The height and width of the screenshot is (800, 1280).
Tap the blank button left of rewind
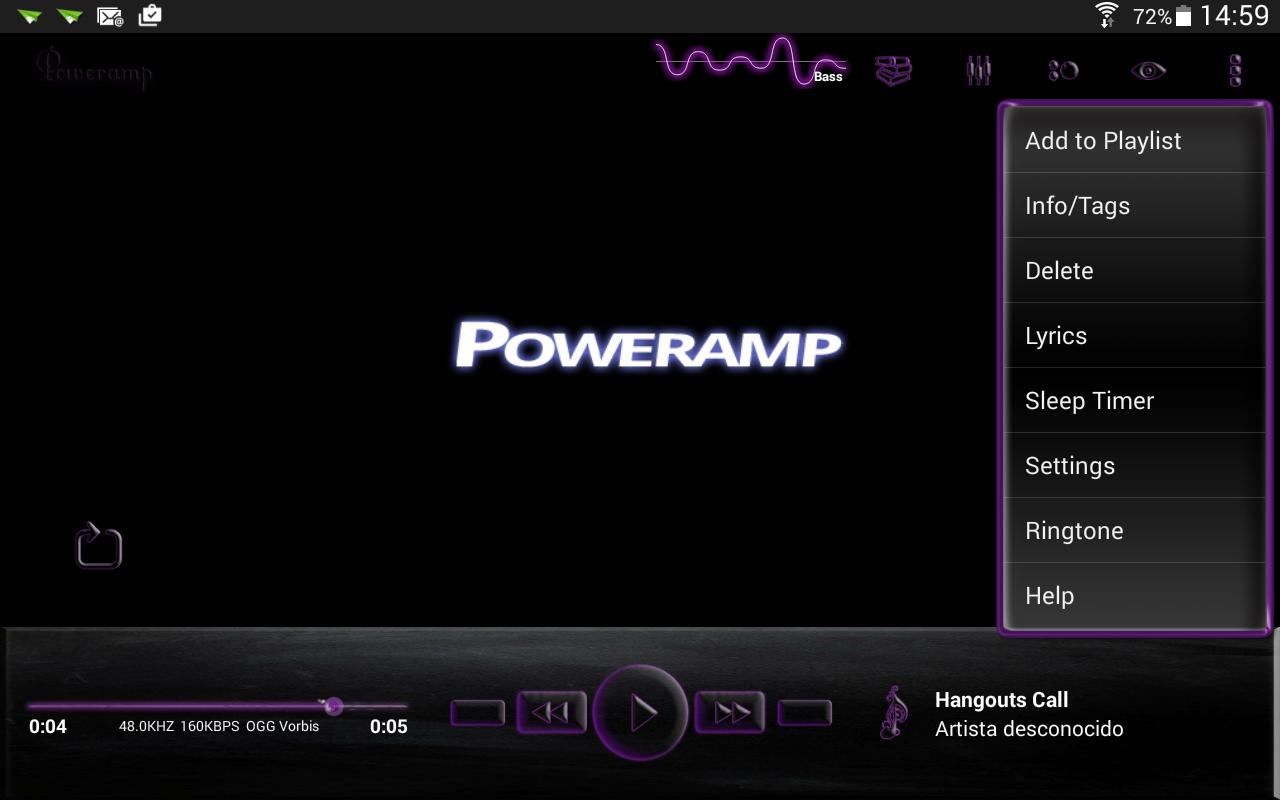478,712
